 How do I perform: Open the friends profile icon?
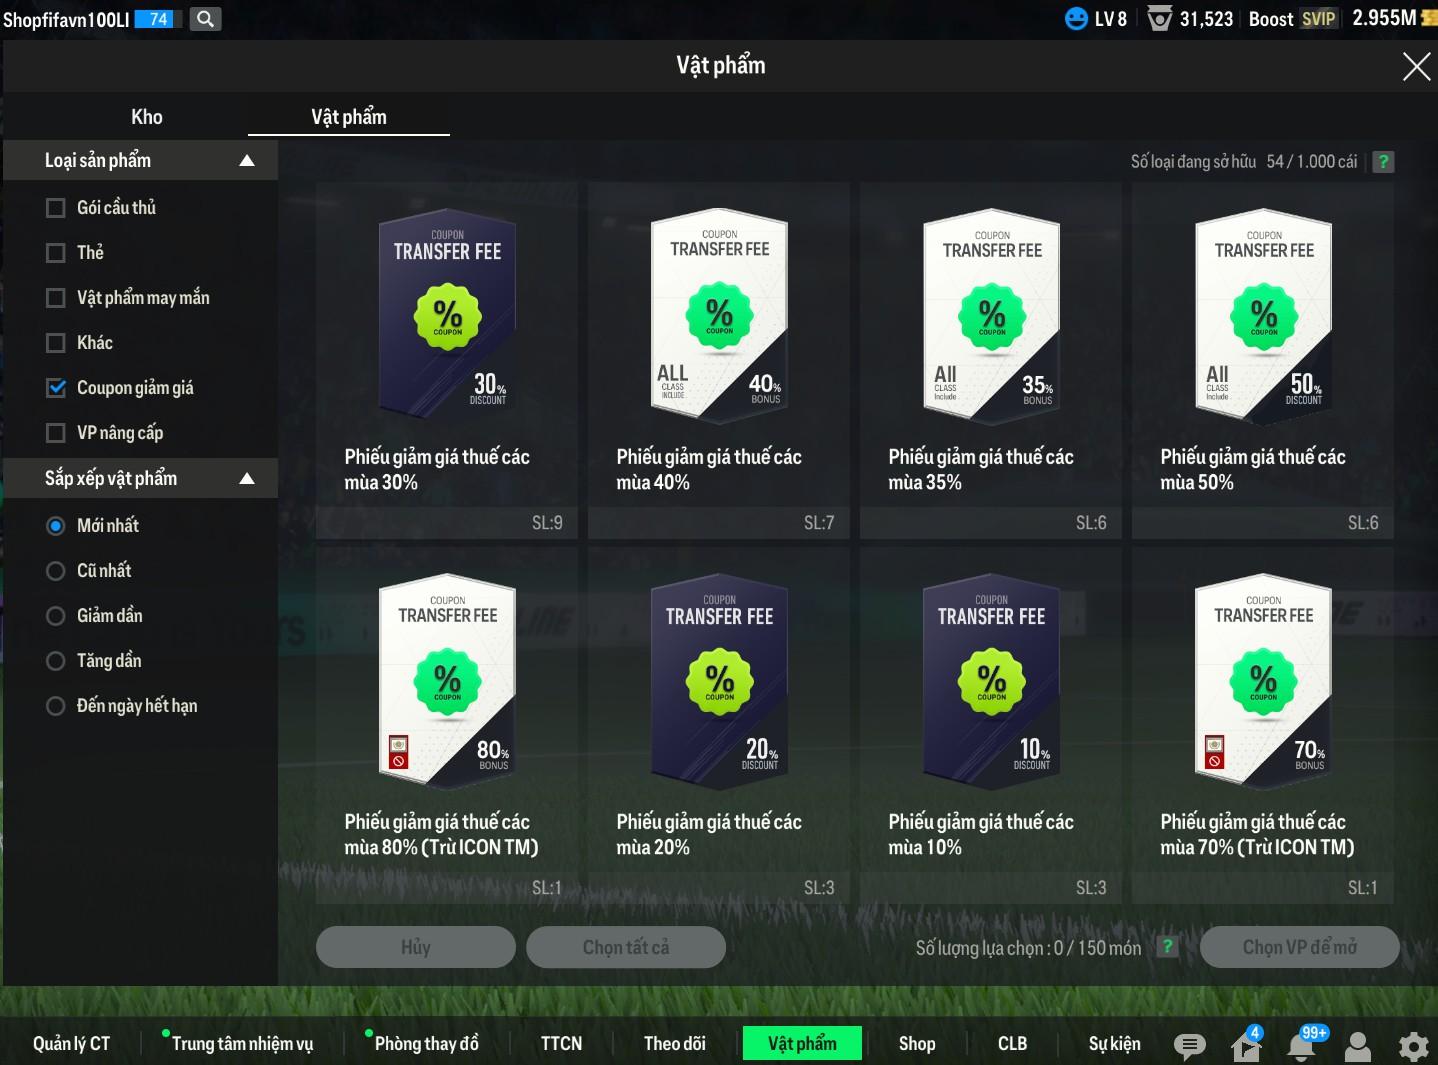(x=1358, y=1046)
